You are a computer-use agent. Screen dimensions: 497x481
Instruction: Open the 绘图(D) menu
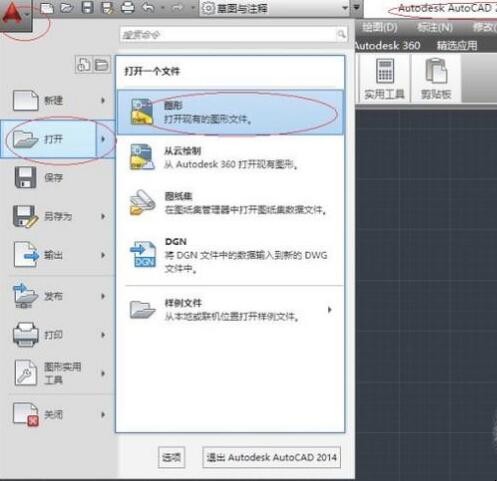pos(380,27)
